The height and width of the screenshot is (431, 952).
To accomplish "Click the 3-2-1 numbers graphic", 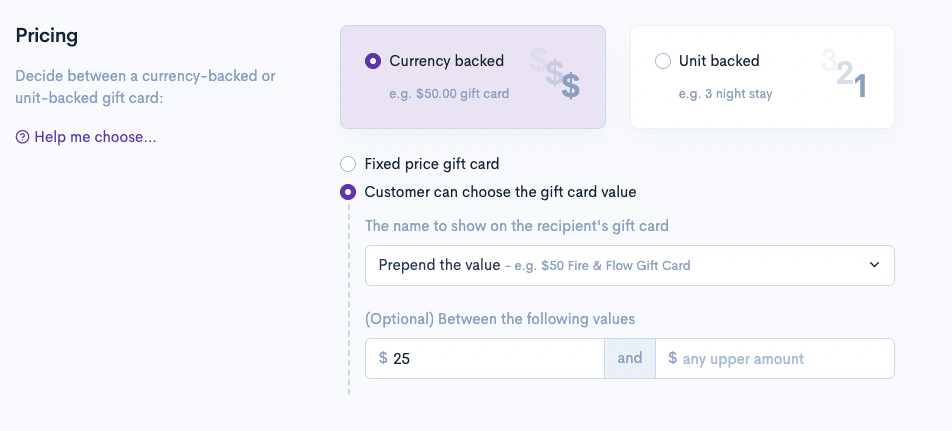I will (844, 73).
